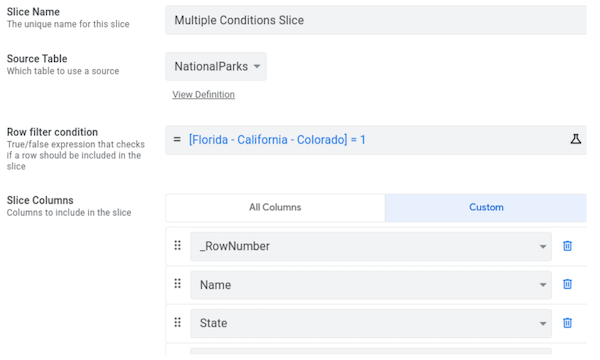Screen dimensions: 600x360
Task: Delete the Name column row
Action: (567, 284)
